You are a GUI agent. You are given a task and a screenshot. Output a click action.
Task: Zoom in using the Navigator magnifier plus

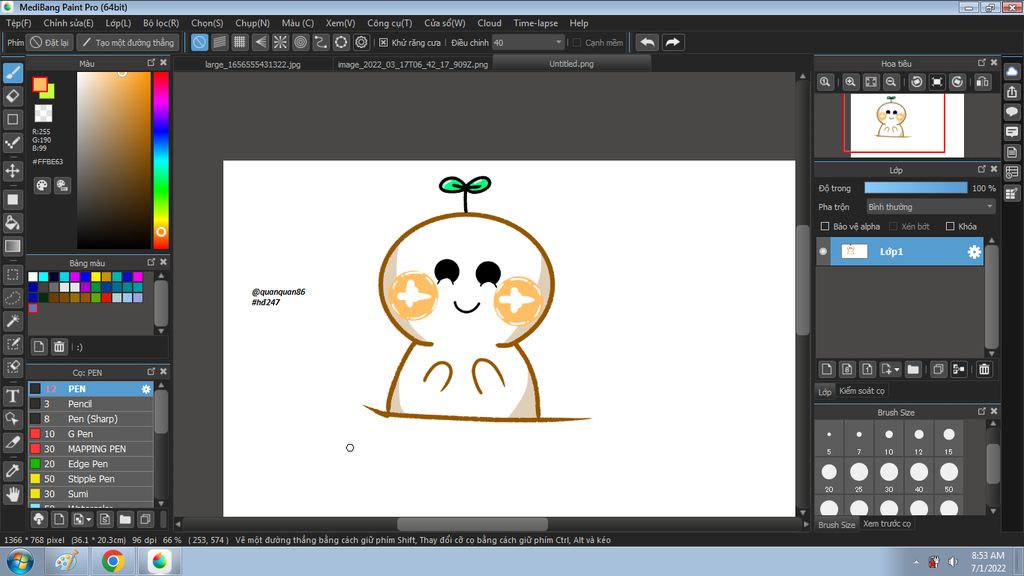[x=850, y=82]
